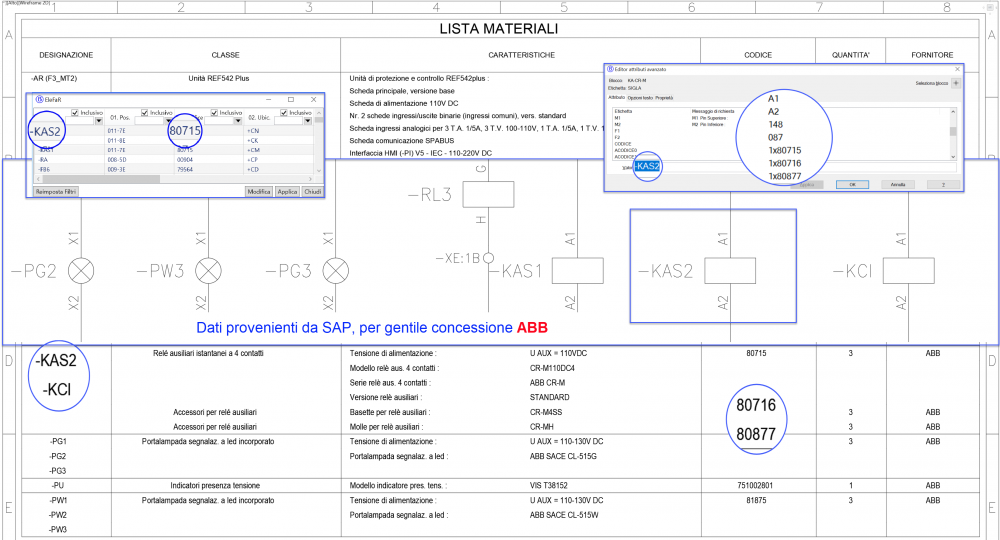Screen dimensions: 1000x540
Task: Click the Reimposta Filtri button
Action: [x=55, y=192]
